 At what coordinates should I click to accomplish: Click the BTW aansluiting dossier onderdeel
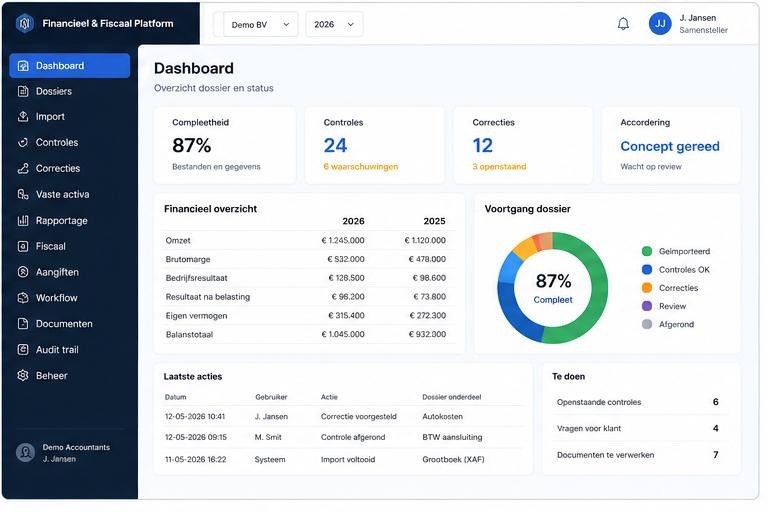[452, 437]
